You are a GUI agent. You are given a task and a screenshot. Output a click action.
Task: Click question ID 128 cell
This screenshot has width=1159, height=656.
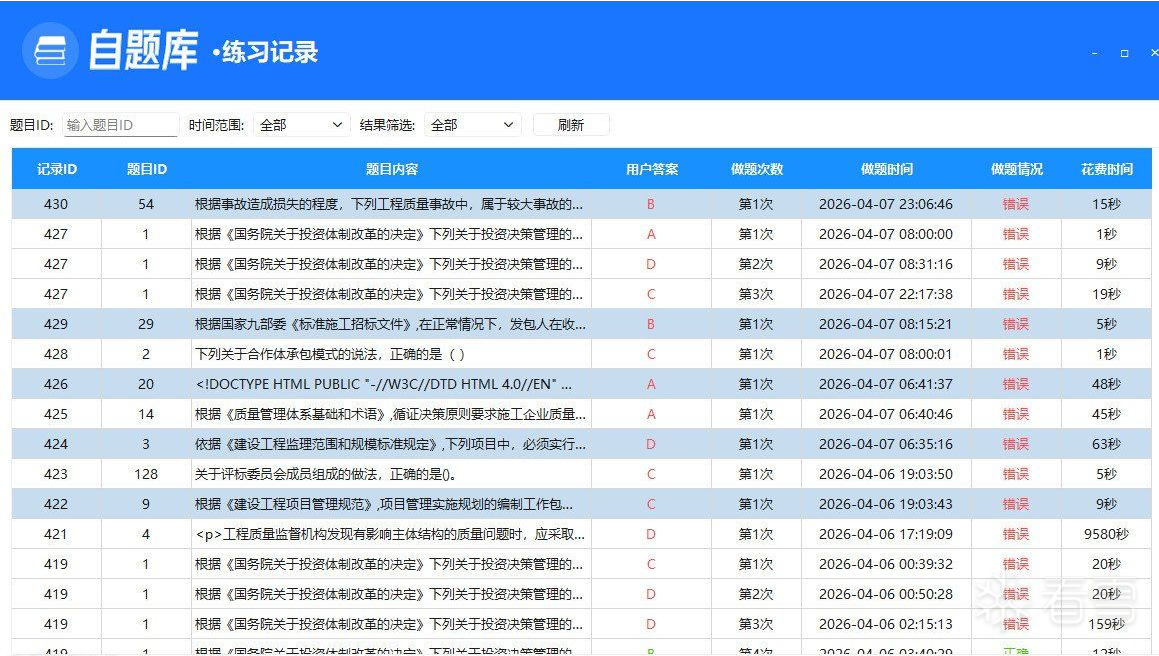coord(146,474)
